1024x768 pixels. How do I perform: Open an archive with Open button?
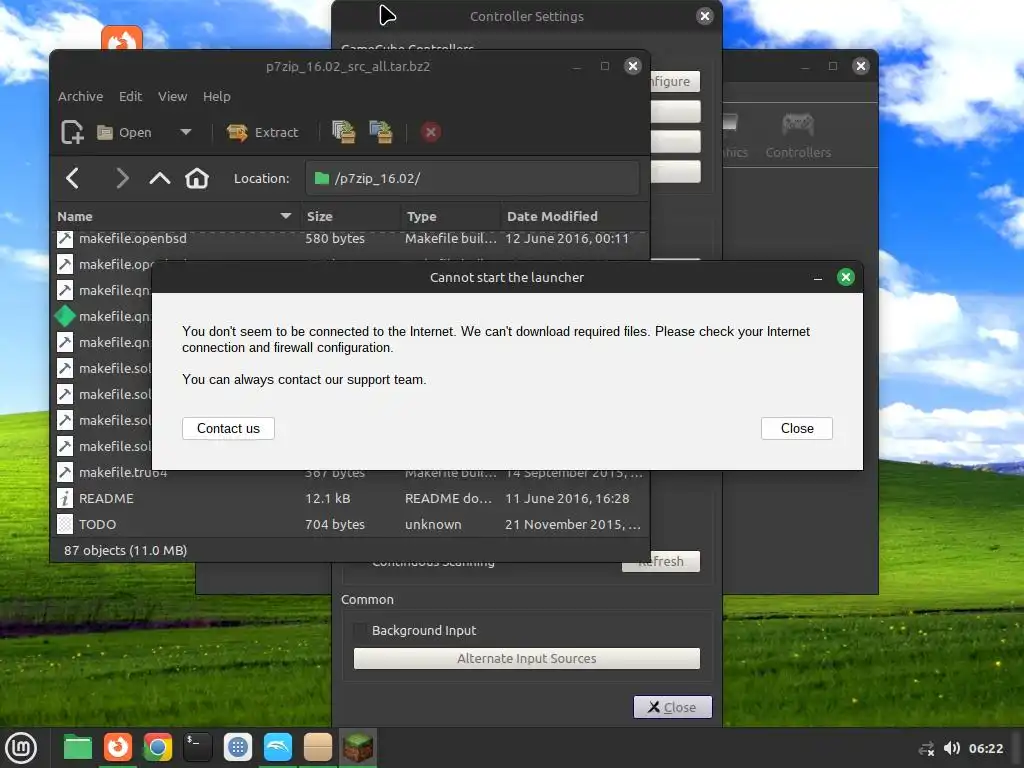(x=125, y=133)
